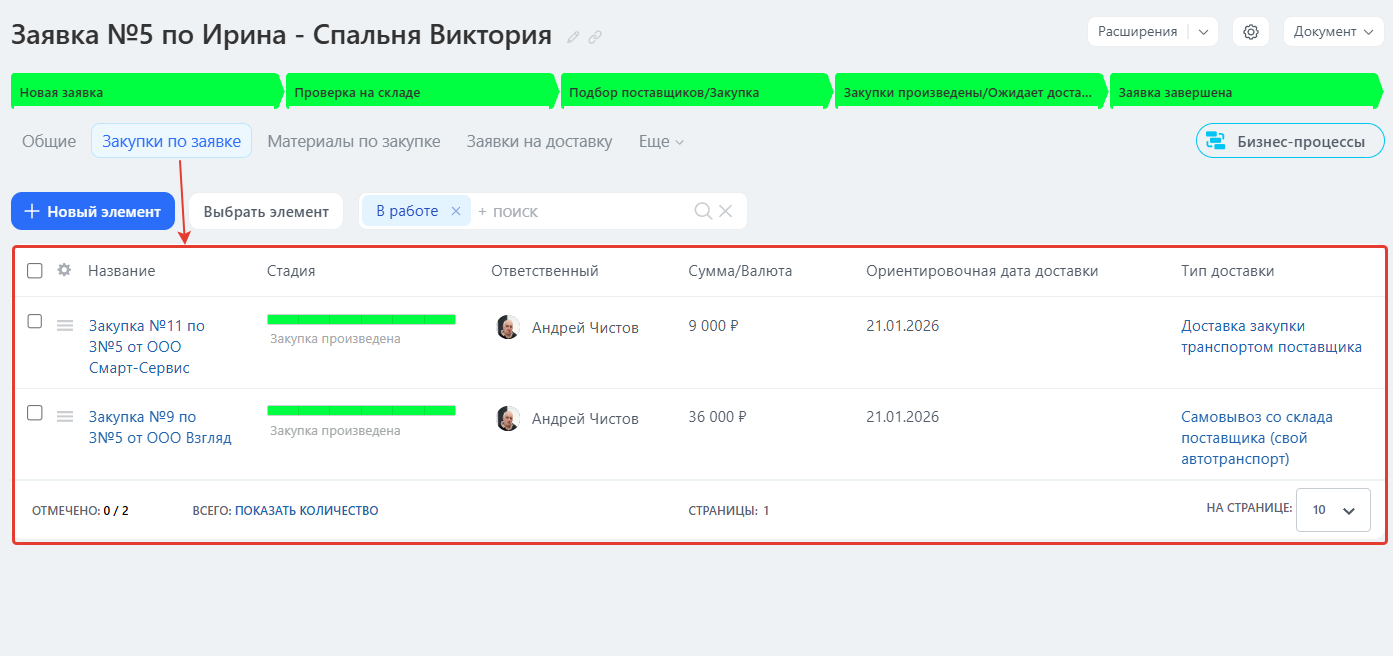The height and width of the screenshot is (656, 1393).
Task: Toggle select-all checkbox in table header
Action: pos(35,271)
